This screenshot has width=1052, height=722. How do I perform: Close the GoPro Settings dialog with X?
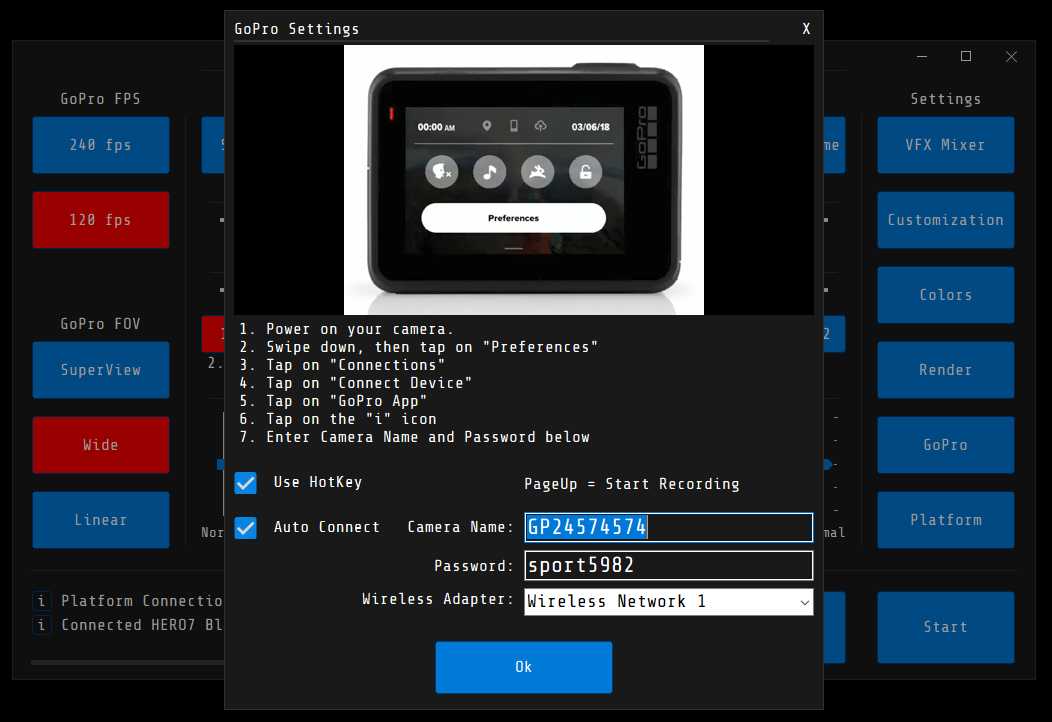[806, 29]
